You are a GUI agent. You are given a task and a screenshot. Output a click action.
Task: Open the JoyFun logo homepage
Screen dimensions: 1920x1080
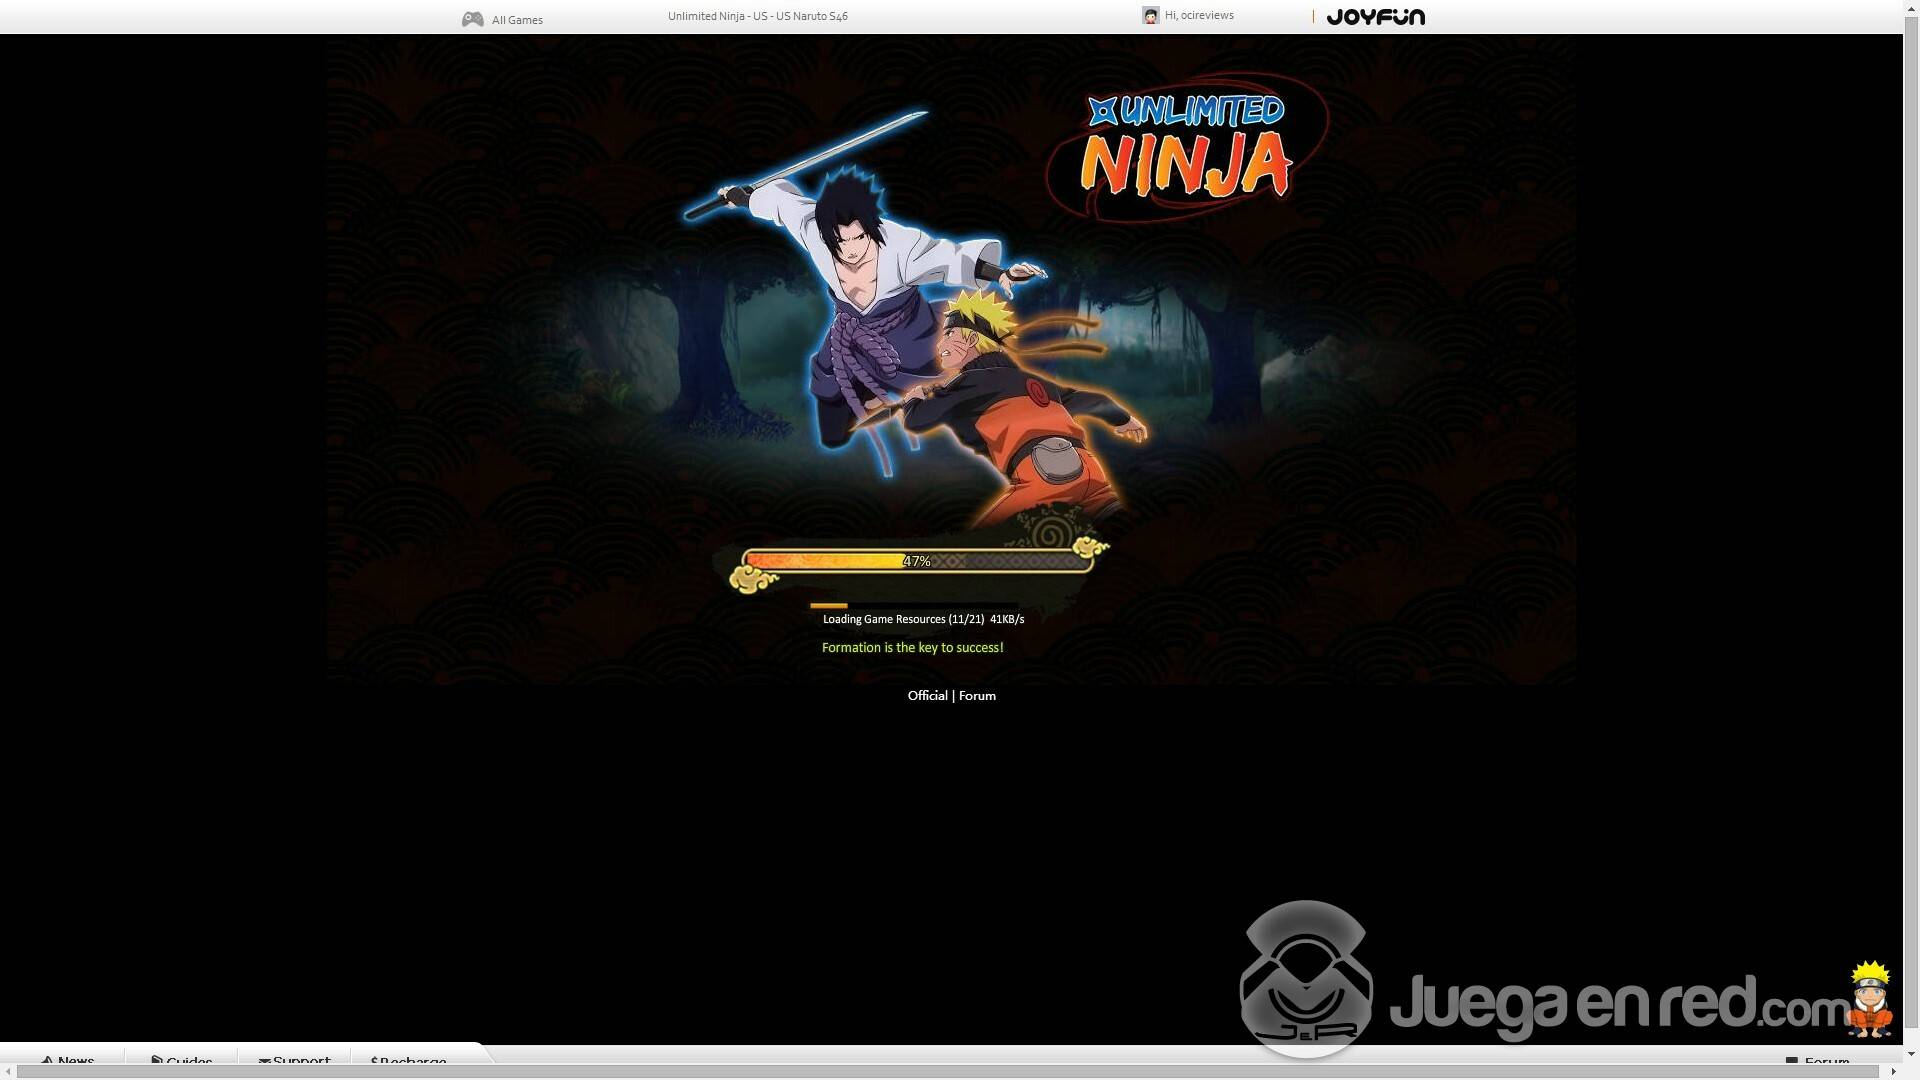coord(1375,17)
